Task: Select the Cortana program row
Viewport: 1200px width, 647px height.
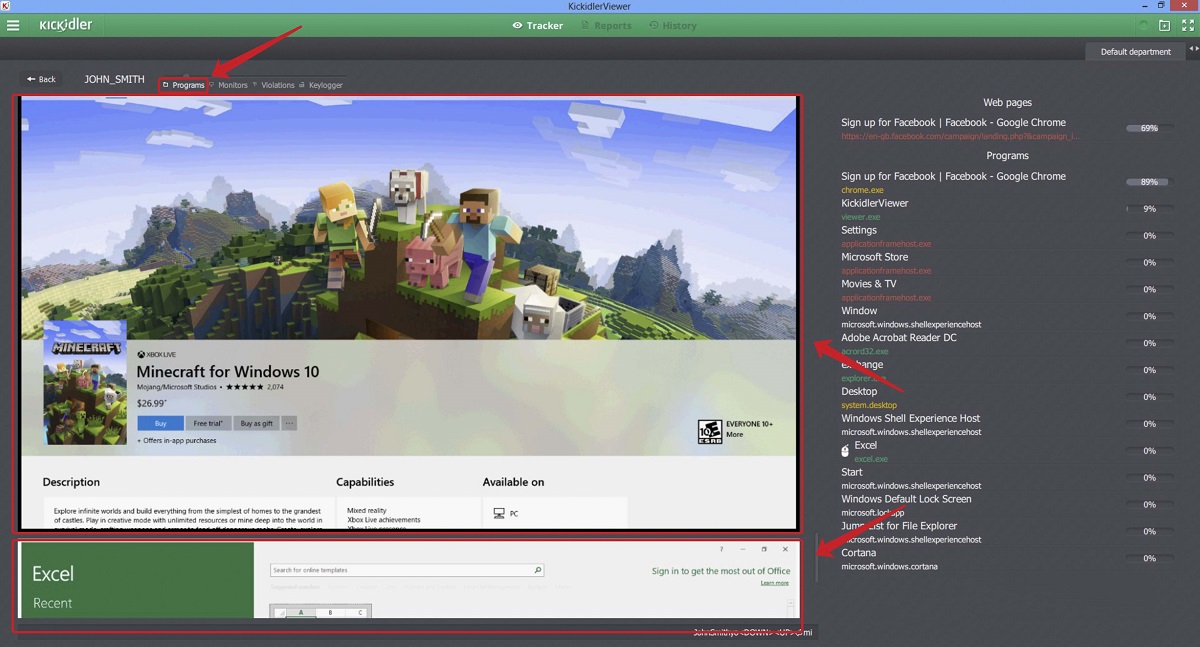Action: pyautogui.click(x=1007, y=559)
